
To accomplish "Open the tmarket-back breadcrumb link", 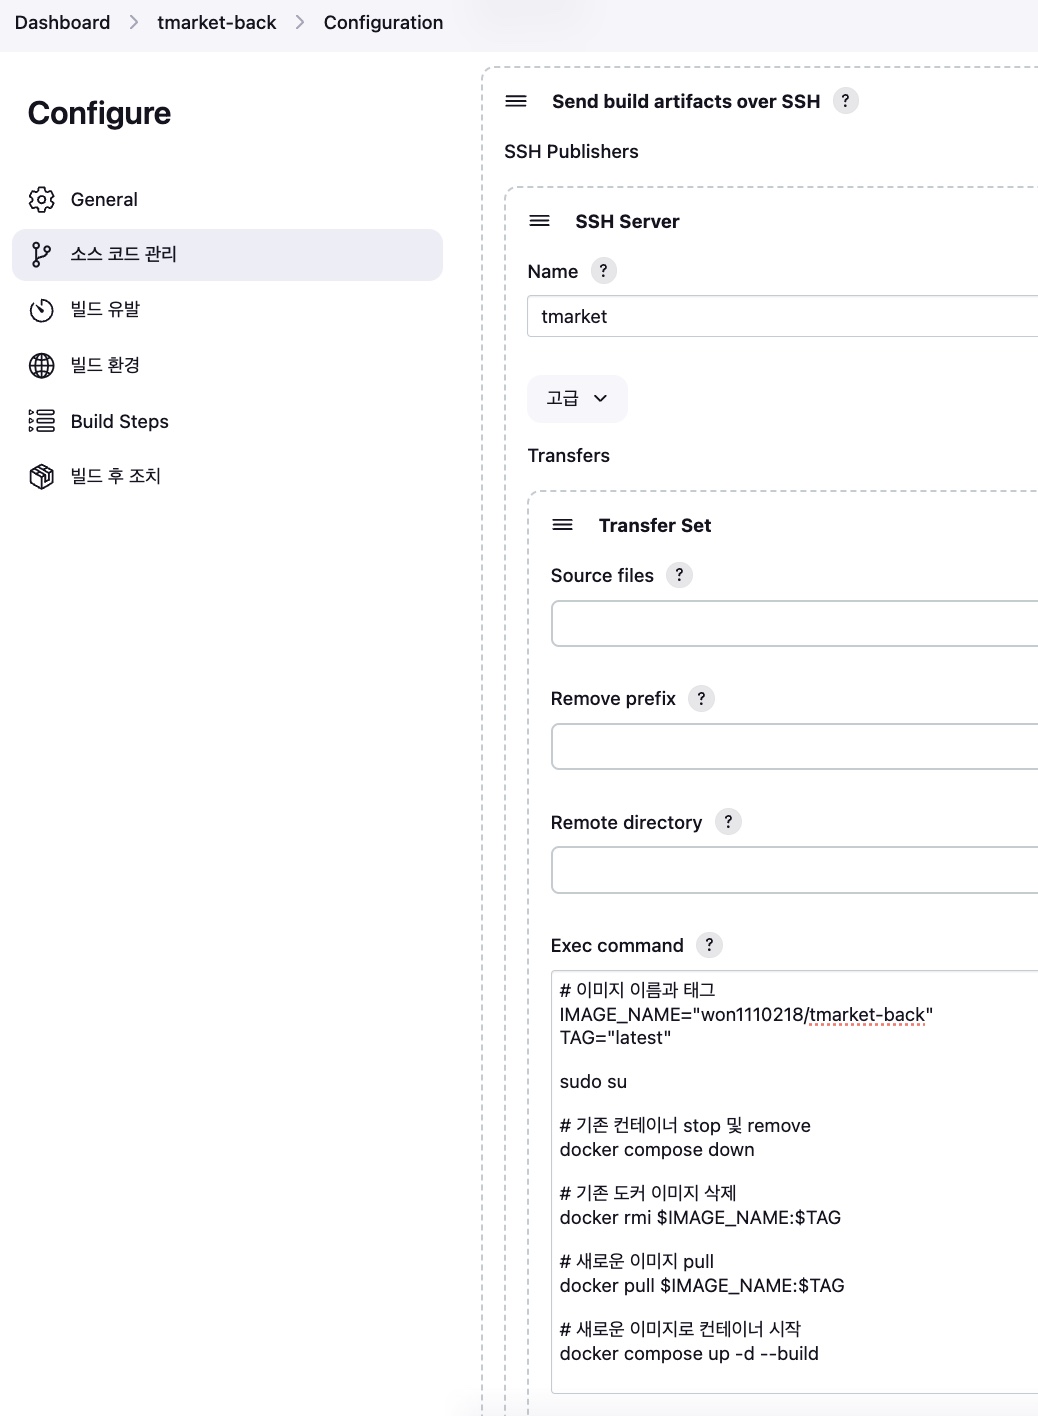I will 216,22.
